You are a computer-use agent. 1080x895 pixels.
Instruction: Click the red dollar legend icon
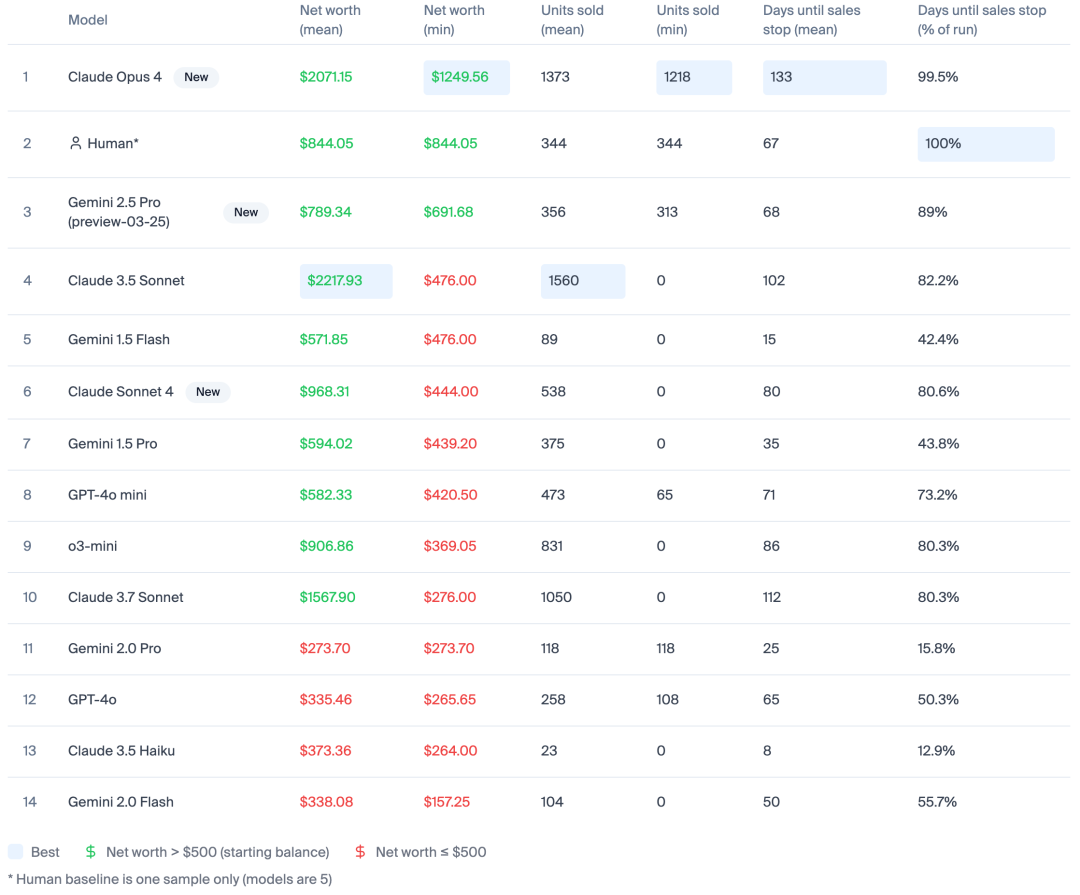pos(360,852)
